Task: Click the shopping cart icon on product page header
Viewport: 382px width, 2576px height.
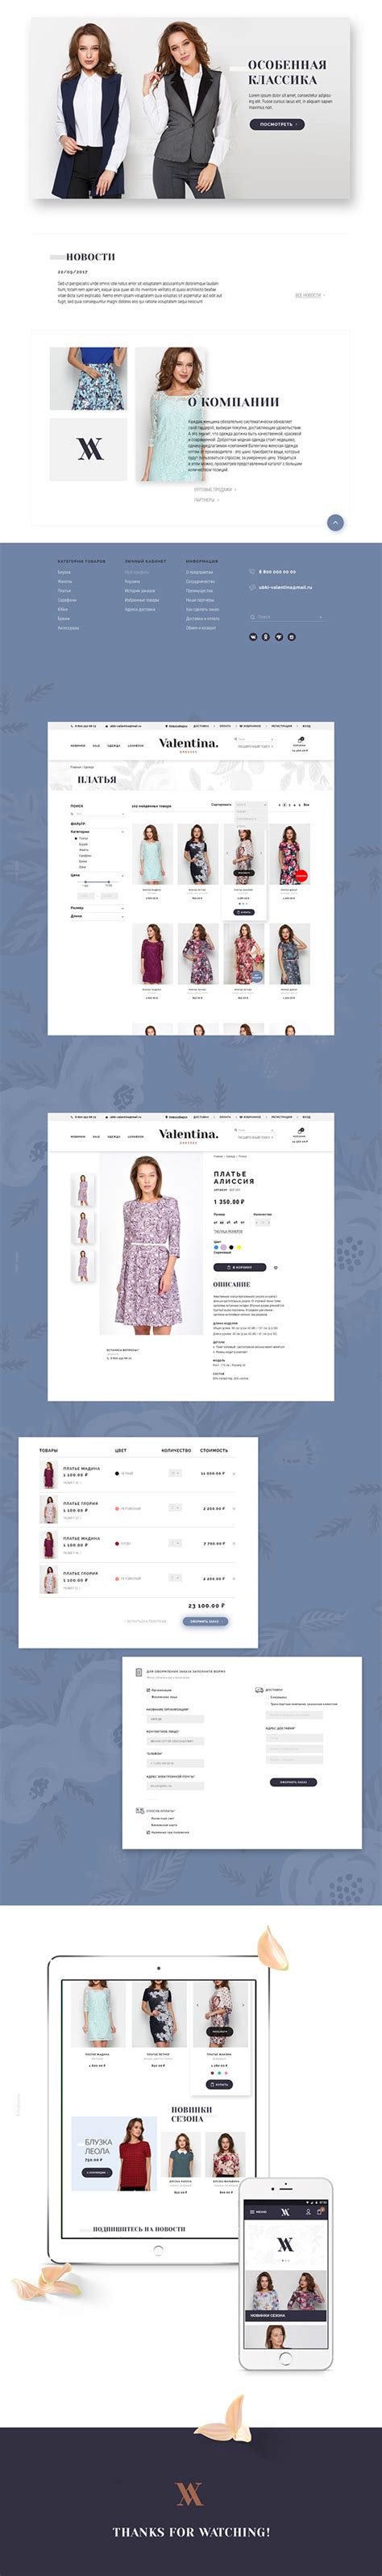Action: click(300, 1130)
